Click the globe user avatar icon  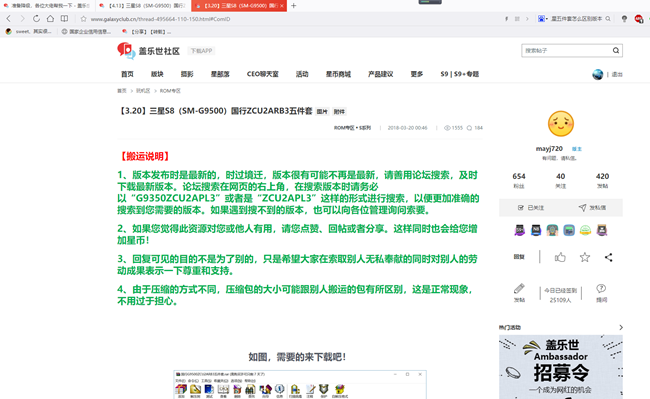point(597,75)
